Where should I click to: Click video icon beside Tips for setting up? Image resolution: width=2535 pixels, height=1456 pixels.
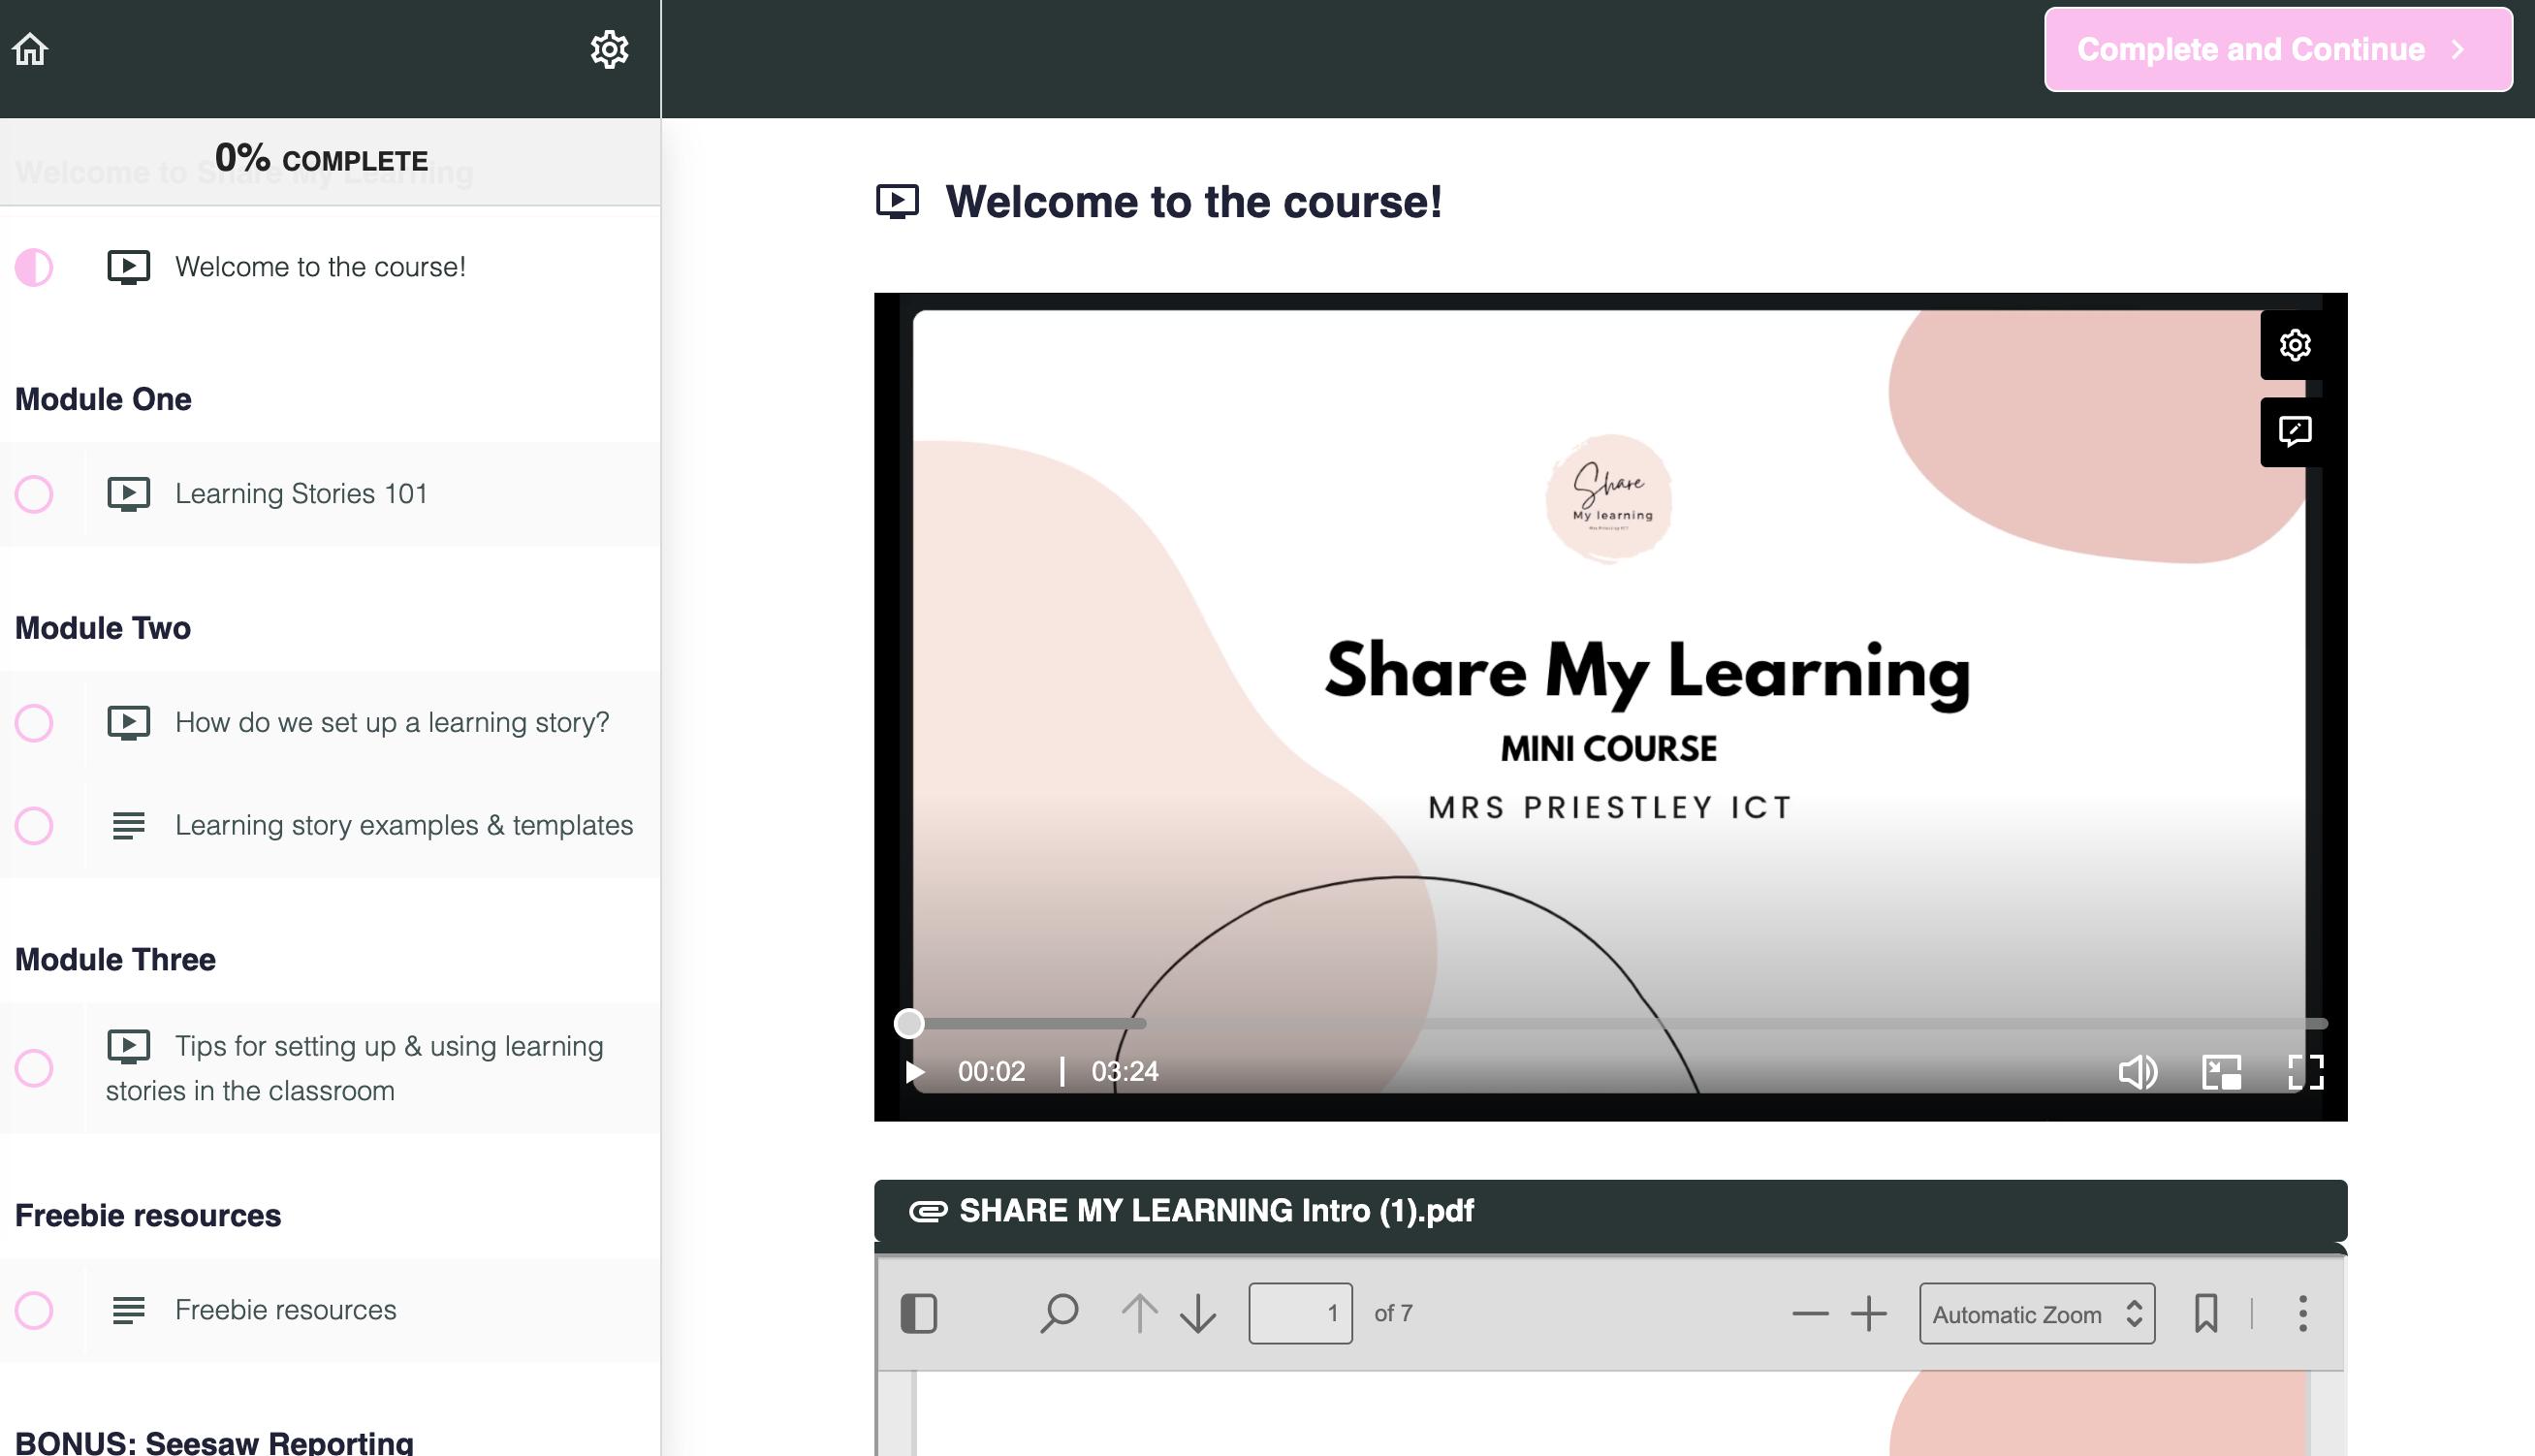tap(128, 1047)
